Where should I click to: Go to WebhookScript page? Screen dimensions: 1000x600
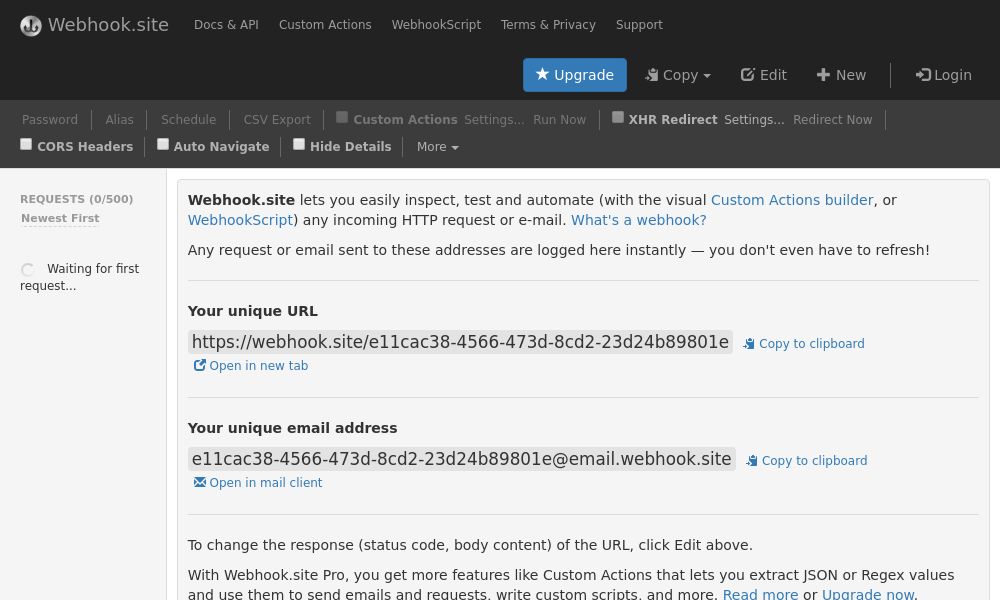[x=436, y=25]
